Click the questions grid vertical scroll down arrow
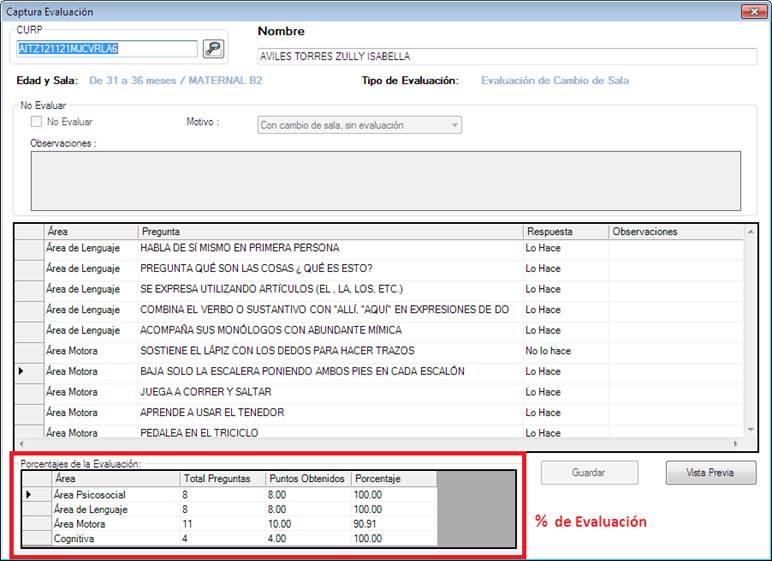 750,430
